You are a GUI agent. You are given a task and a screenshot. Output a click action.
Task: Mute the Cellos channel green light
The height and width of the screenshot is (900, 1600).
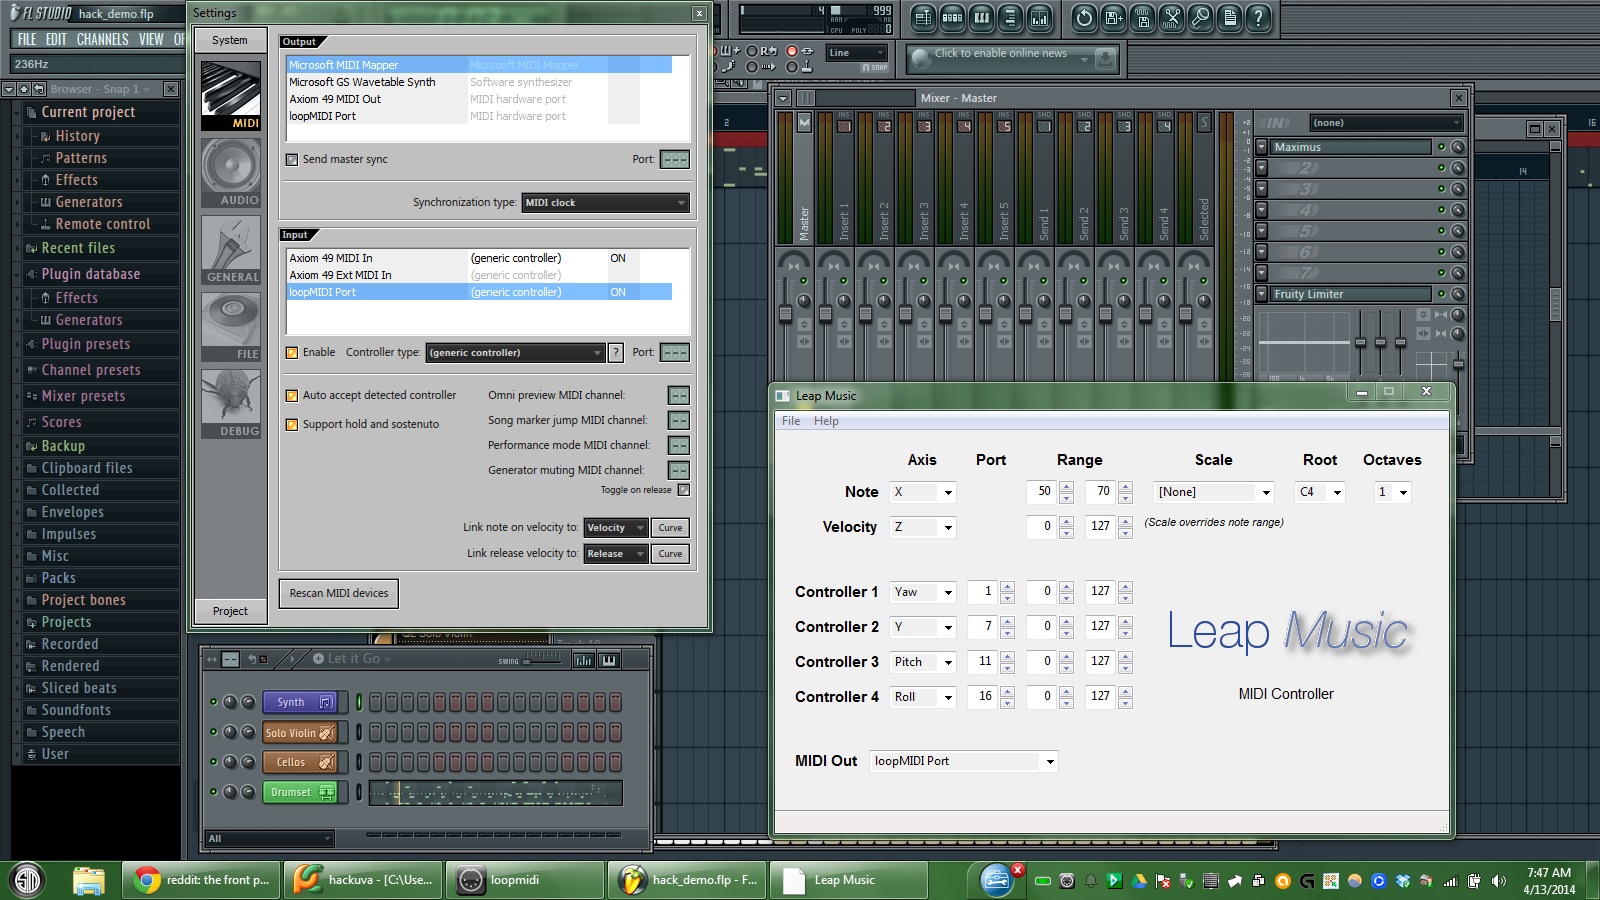point(213,762)
